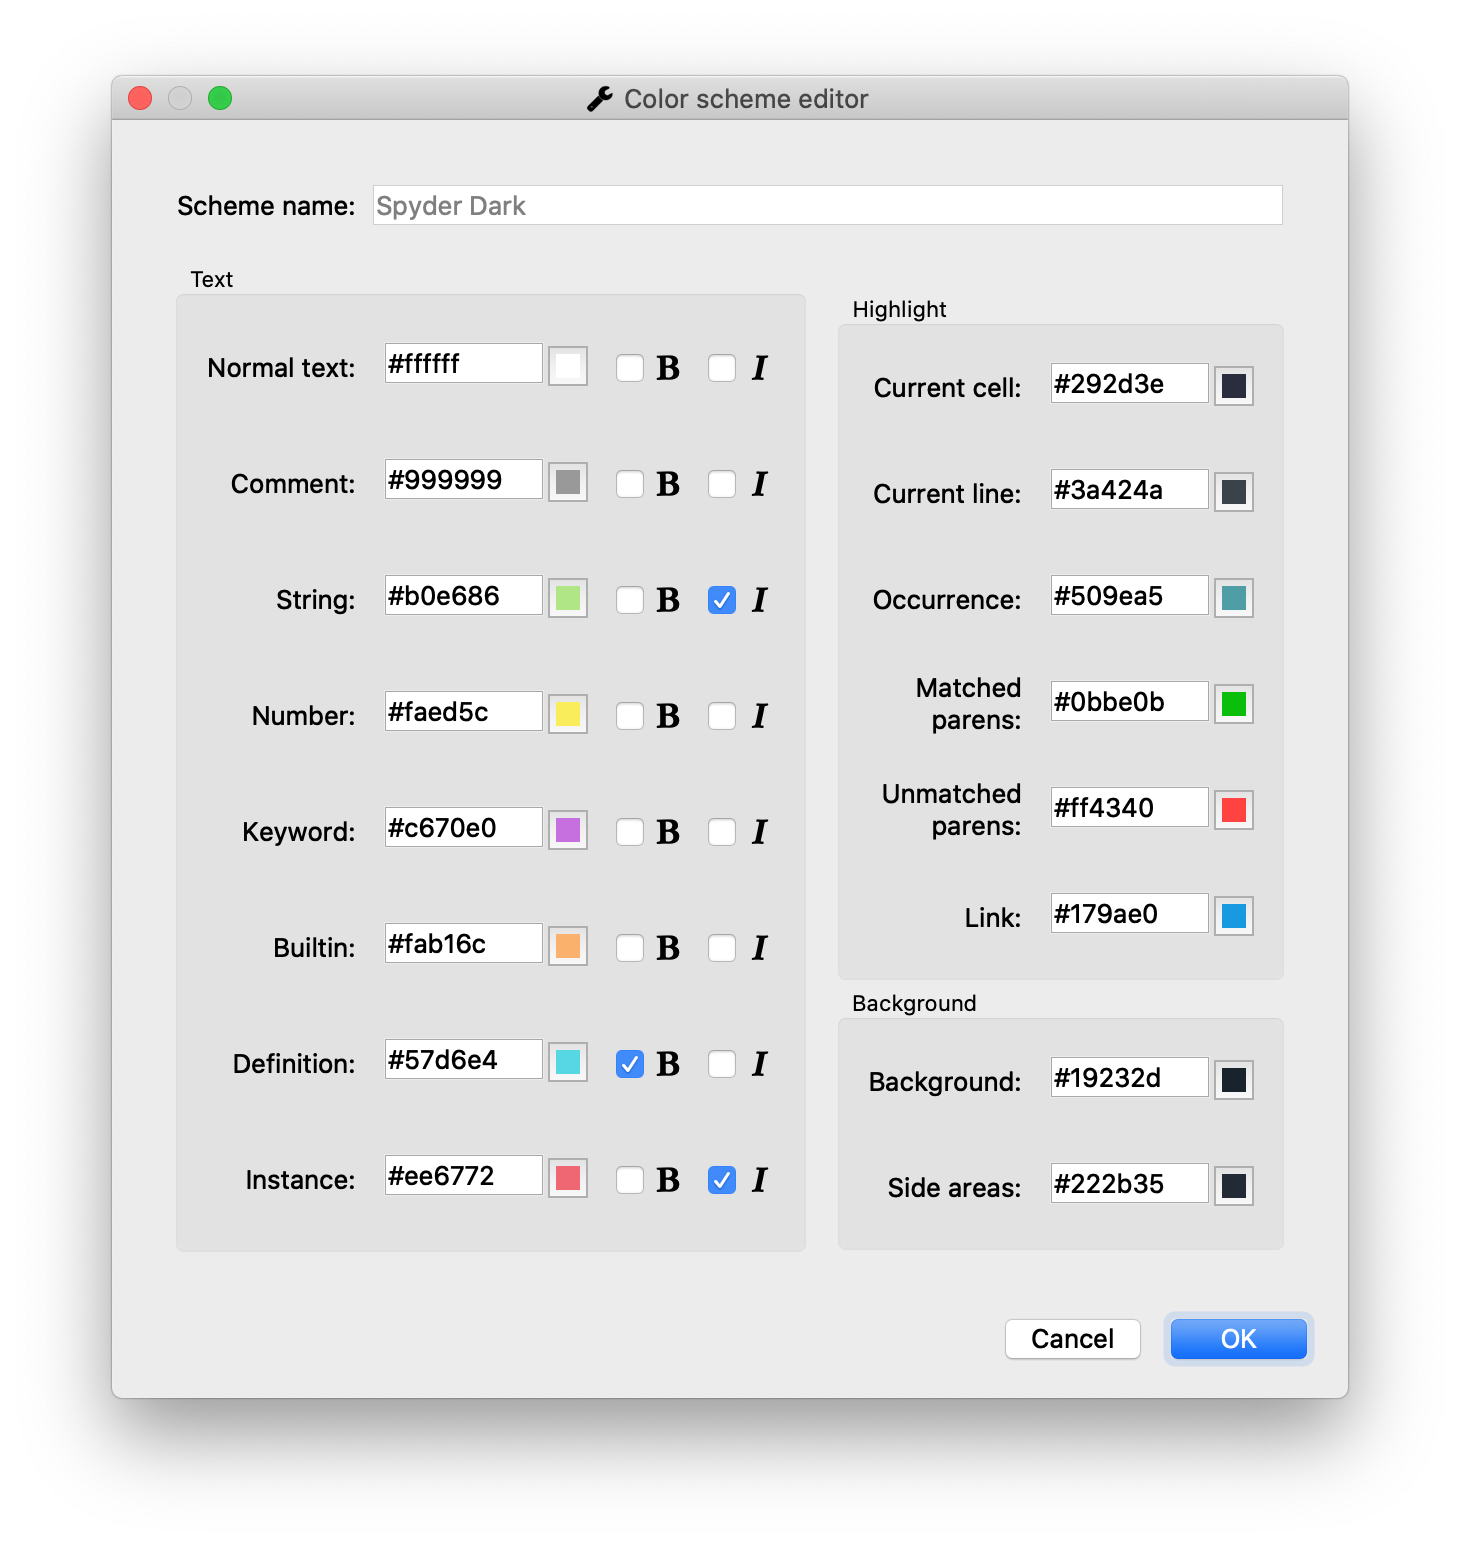Change the Keyword color

567,828
